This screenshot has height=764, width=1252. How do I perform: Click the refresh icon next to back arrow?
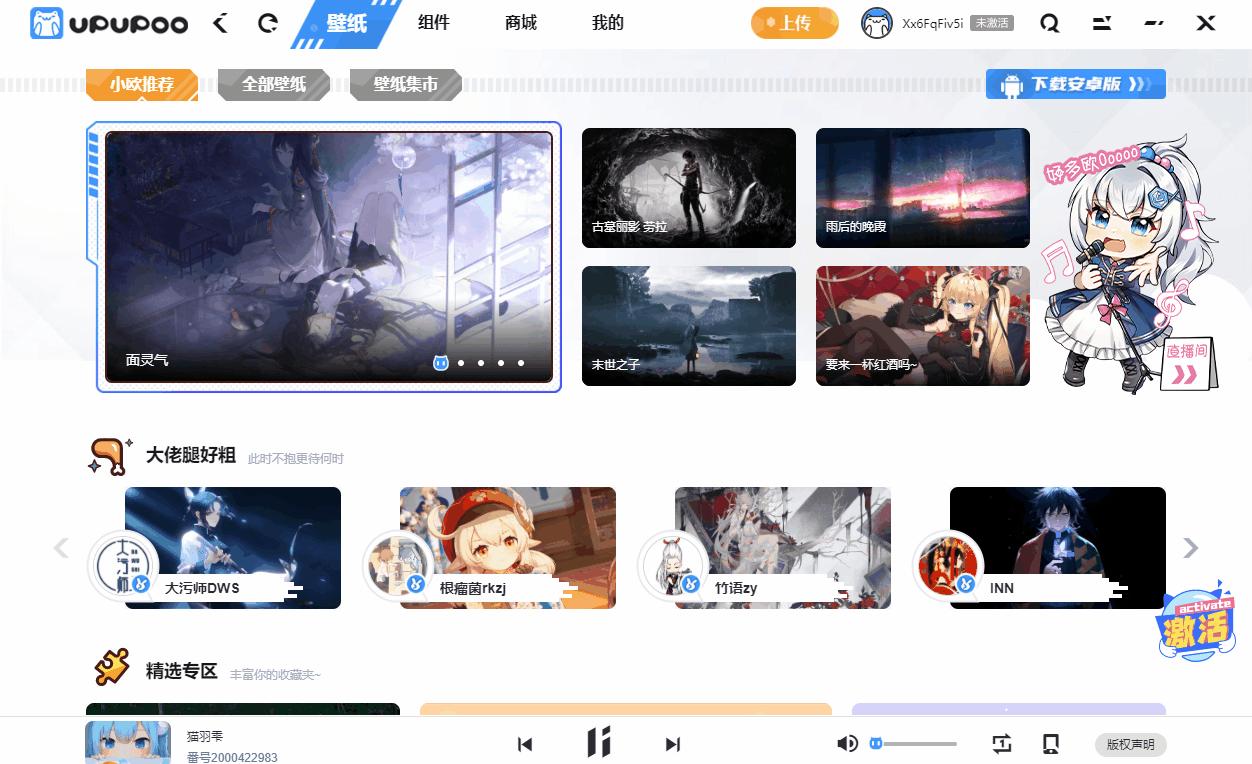(x=267, y=22)
